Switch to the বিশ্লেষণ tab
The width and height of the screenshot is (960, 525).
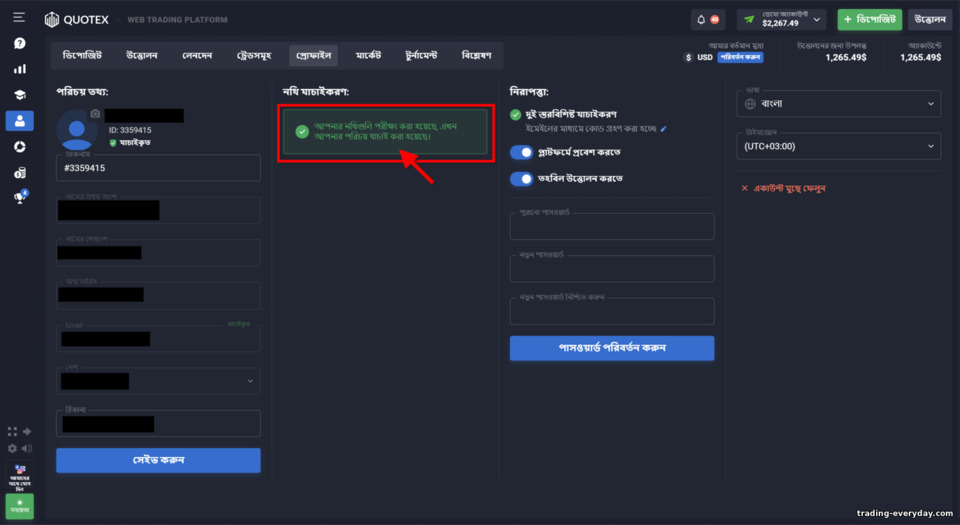(476, 55)
